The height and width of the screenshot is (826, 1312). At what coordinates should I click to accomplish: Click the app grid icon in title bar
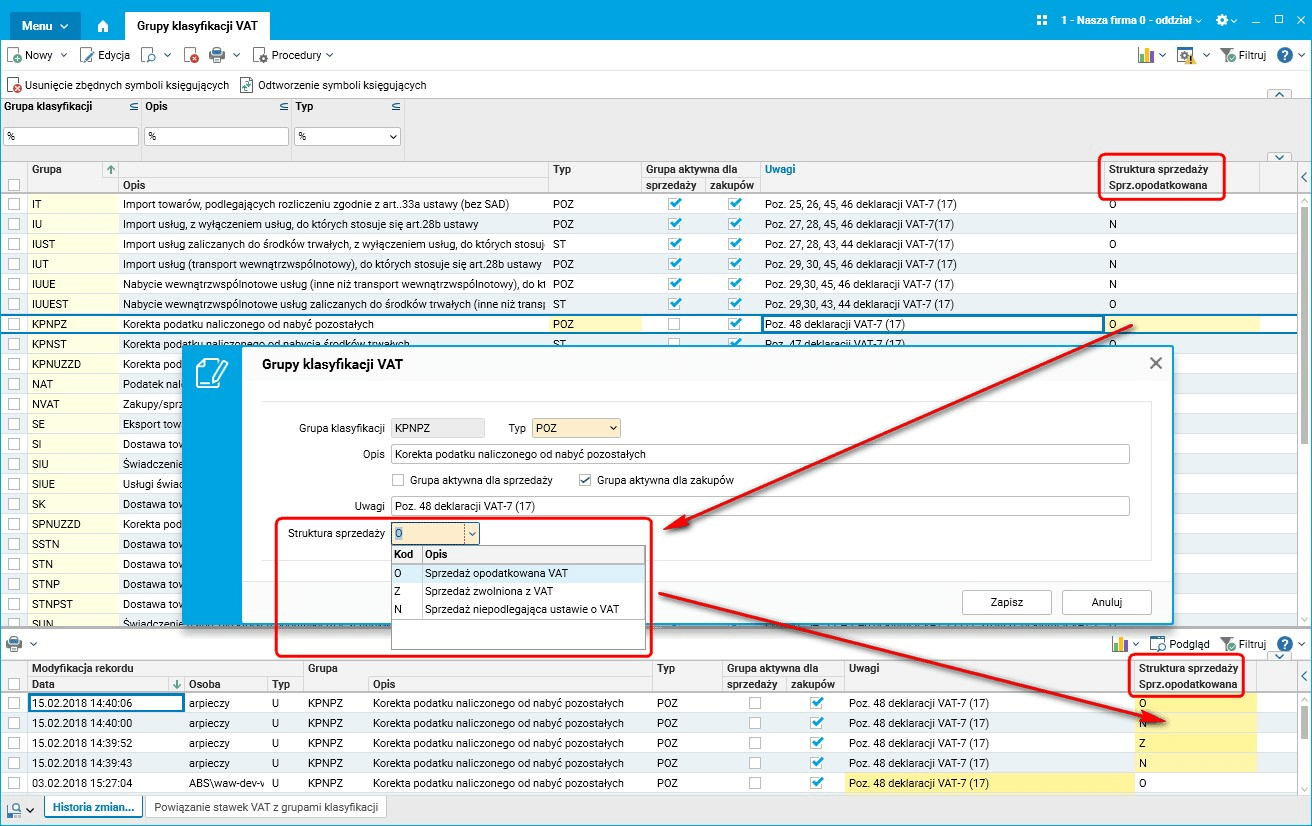[x=1042, y=20]
